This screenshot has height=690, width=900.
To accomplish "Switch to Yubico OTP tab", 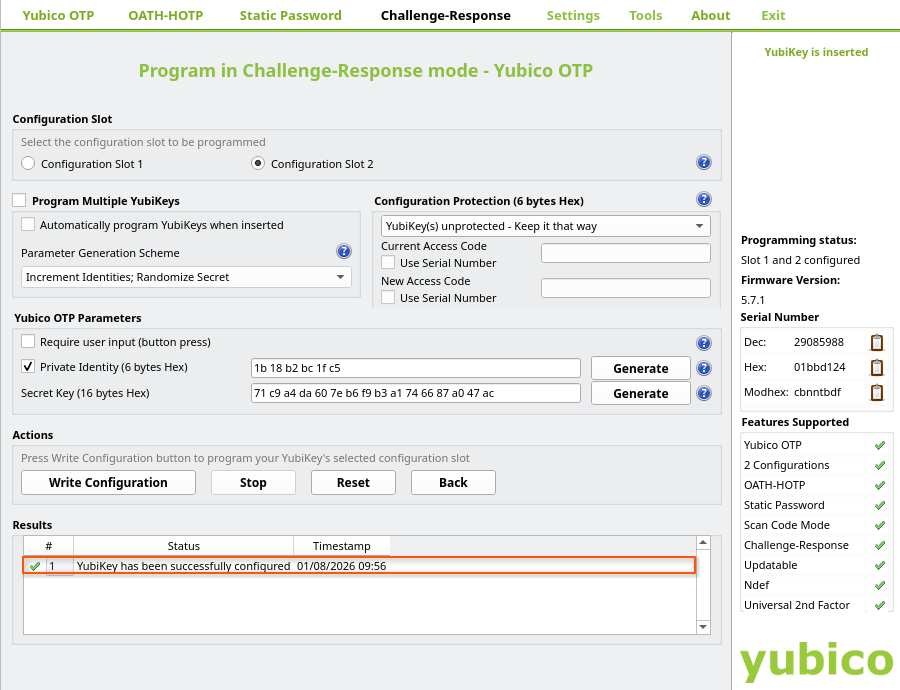I will point(58,15).
